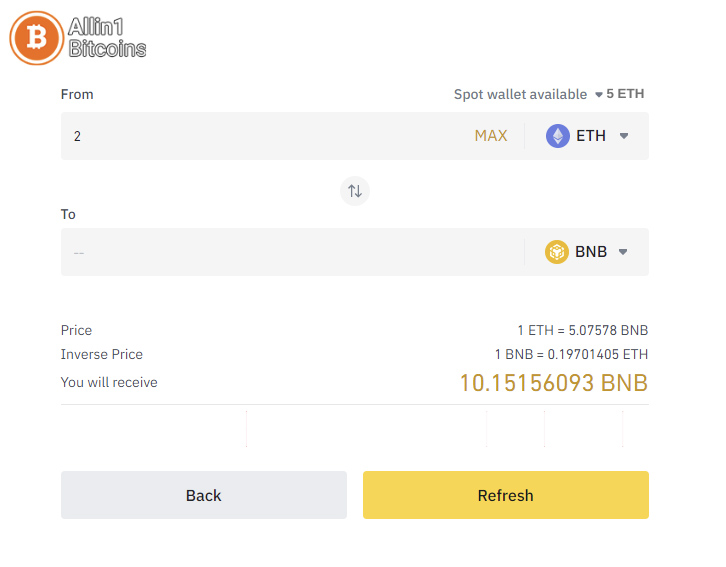Select the ETH currency label
Screen dimensions: 726x567
point(591,136)
